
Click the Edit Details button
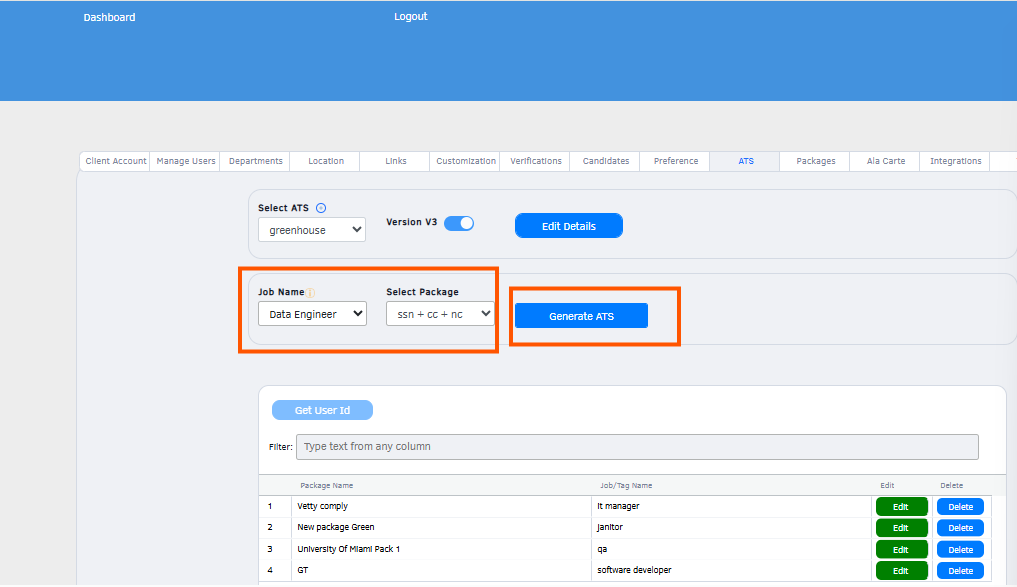pyautogui.click(x=569, y=226)
